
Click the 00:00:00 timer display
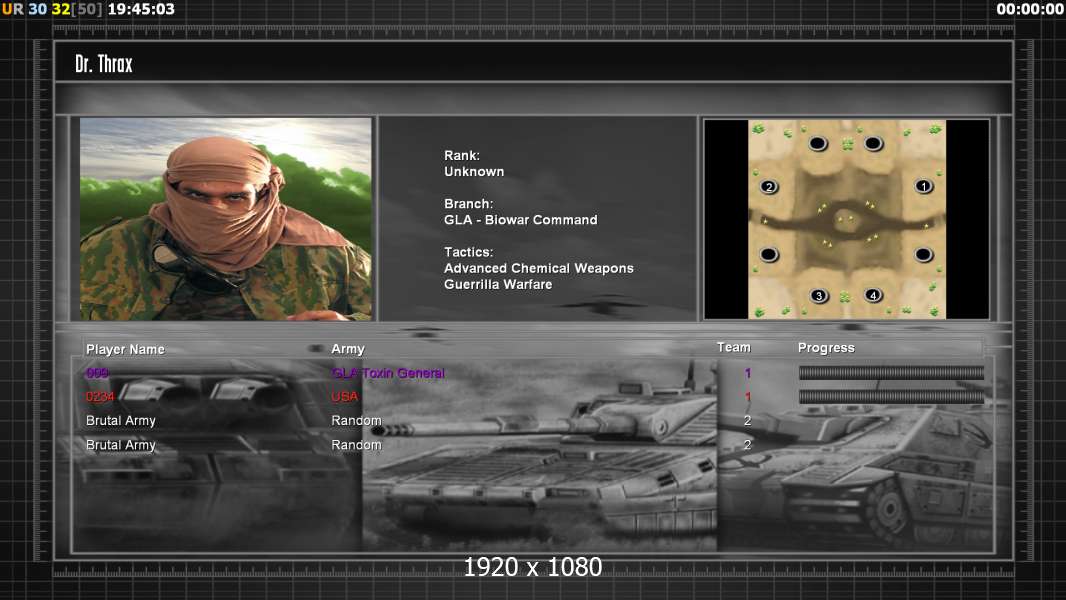click(x=1030, y=9)
